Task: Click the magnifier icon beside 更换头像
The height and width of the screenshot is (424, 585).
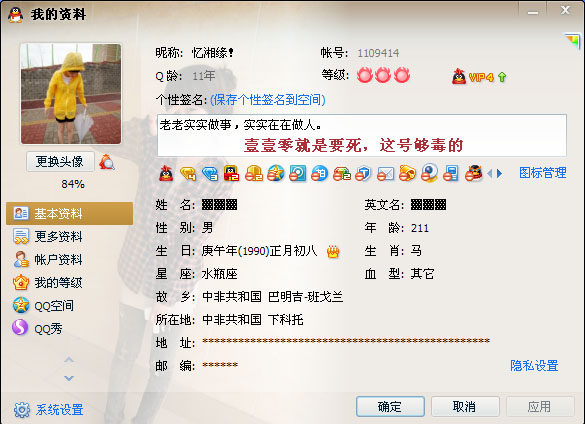Action: 107,162
